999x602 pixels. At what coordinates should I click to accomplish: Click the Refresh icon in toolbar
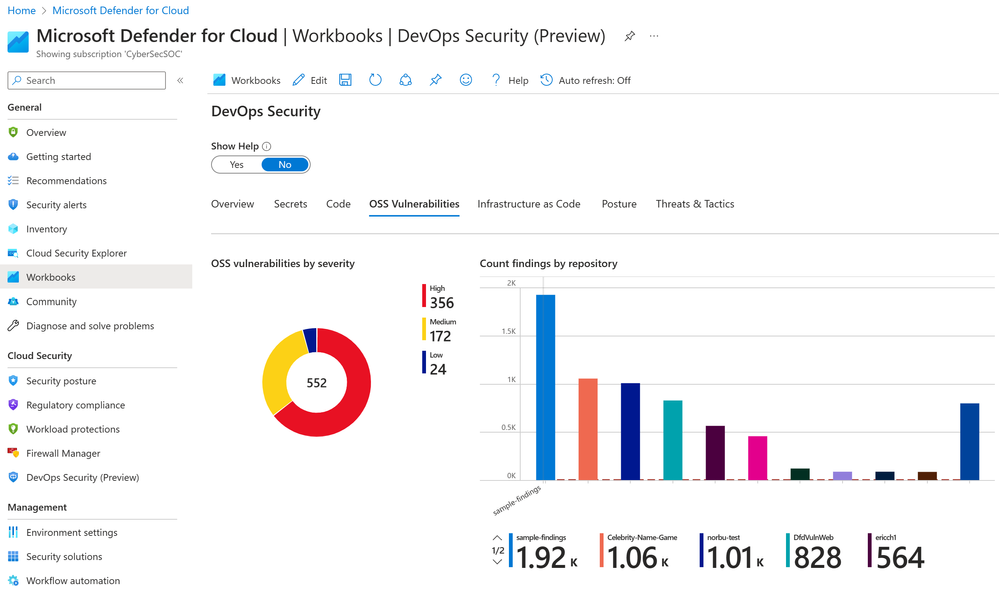(375, 80)
